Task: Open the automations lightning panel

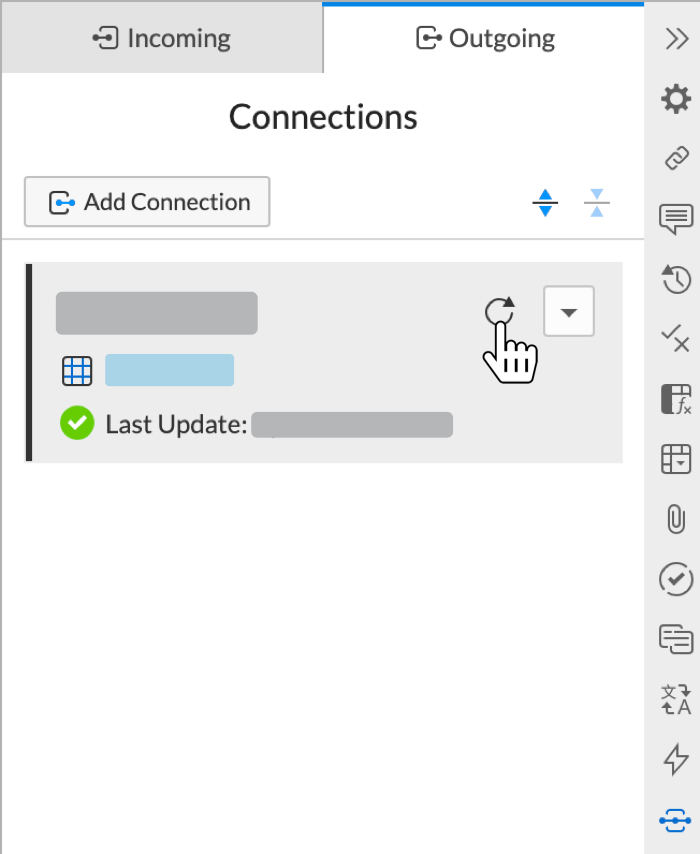Action: click(676, 760)
